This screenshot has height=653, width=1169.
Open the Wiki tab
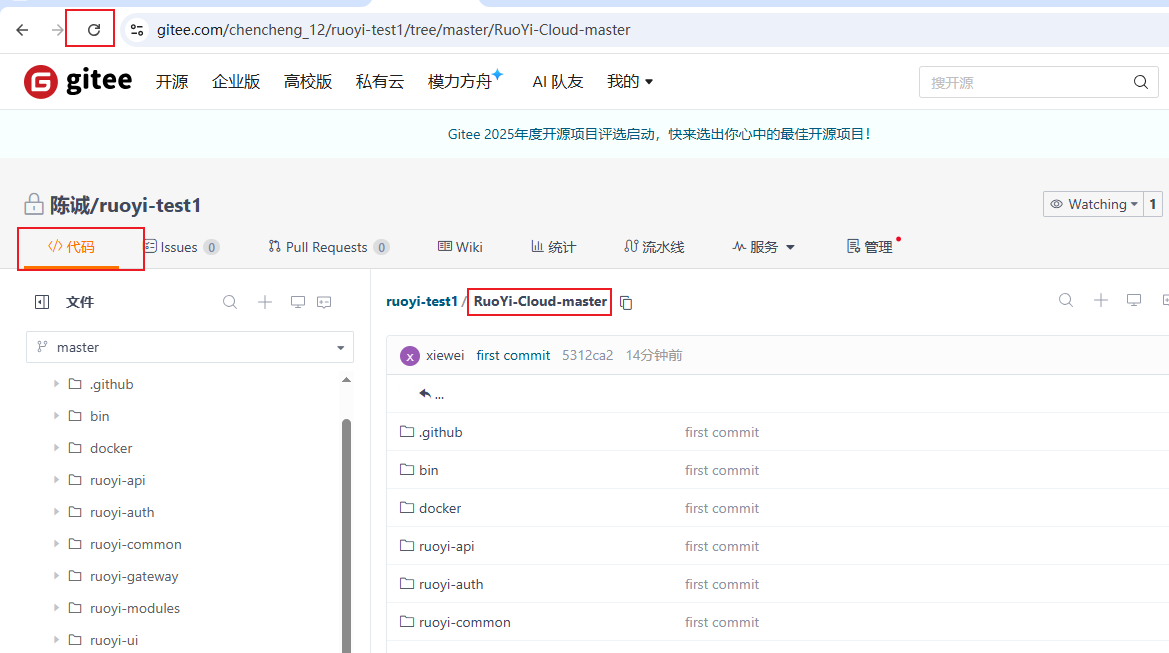point(460,247)
